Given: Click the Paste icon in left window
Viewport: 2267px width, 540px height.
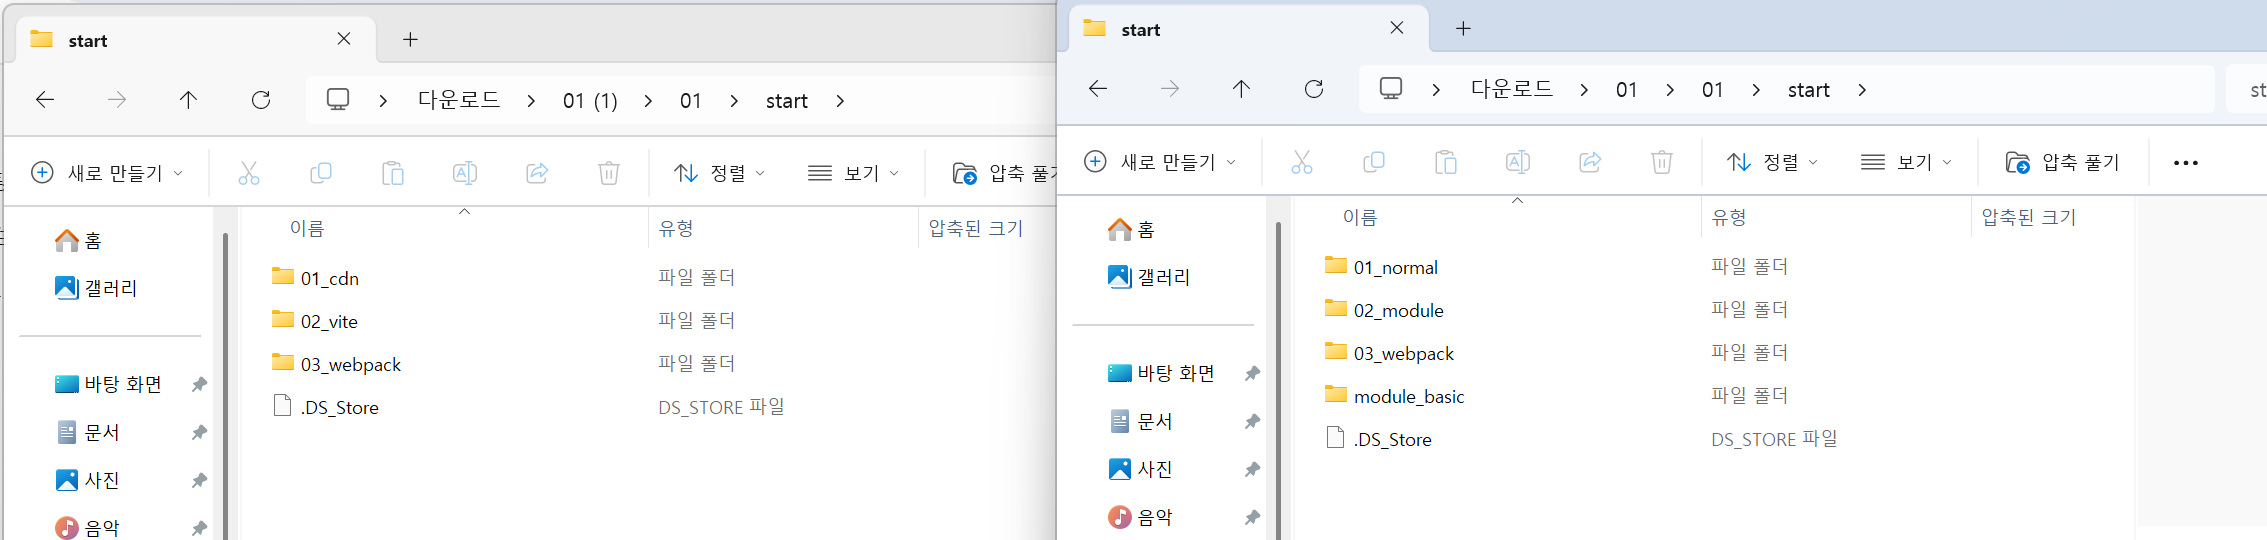Looking at the screenshot, I should click(x=393, y=173).
